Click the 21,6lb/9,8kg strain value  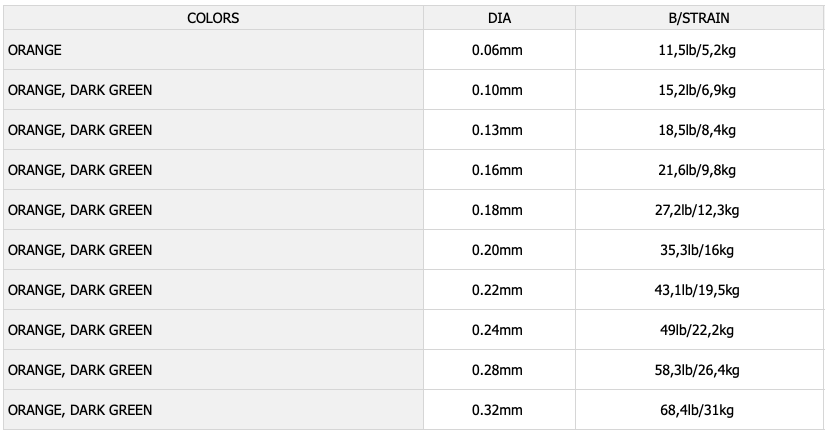tap(697, 170)
